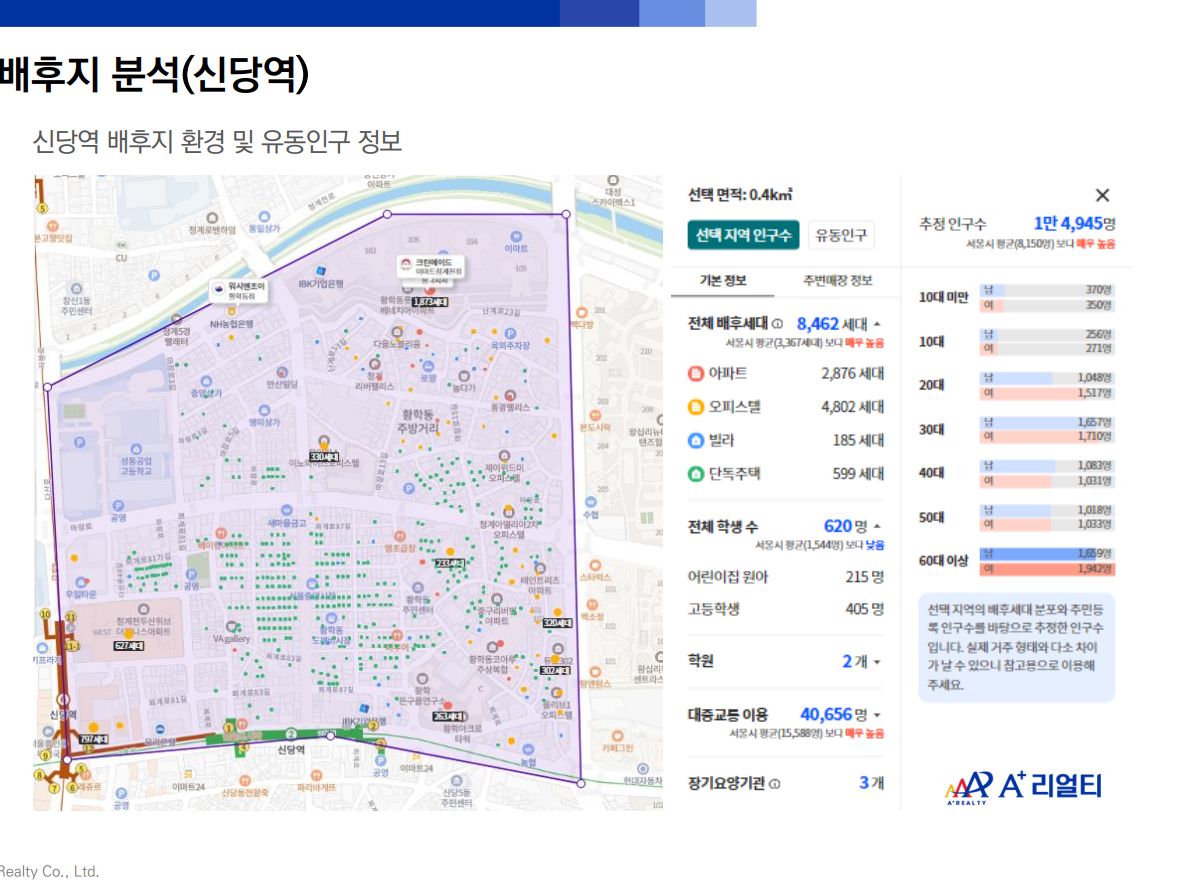1188x891 pixels.
Task: Click the 고등학생 405 명 row
Action: tap(786, 609)
